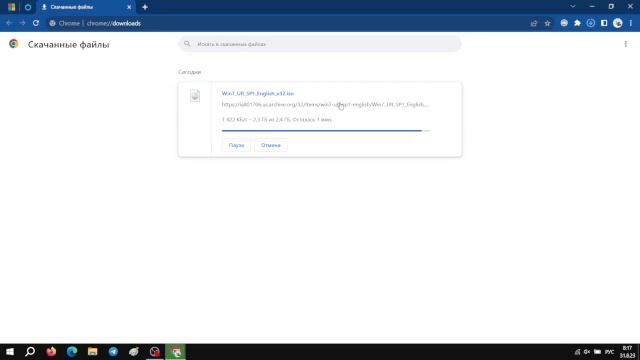Pause the download with Пауза button
Viewport: 640px width, 360px height.
click(x=236, y=145)
